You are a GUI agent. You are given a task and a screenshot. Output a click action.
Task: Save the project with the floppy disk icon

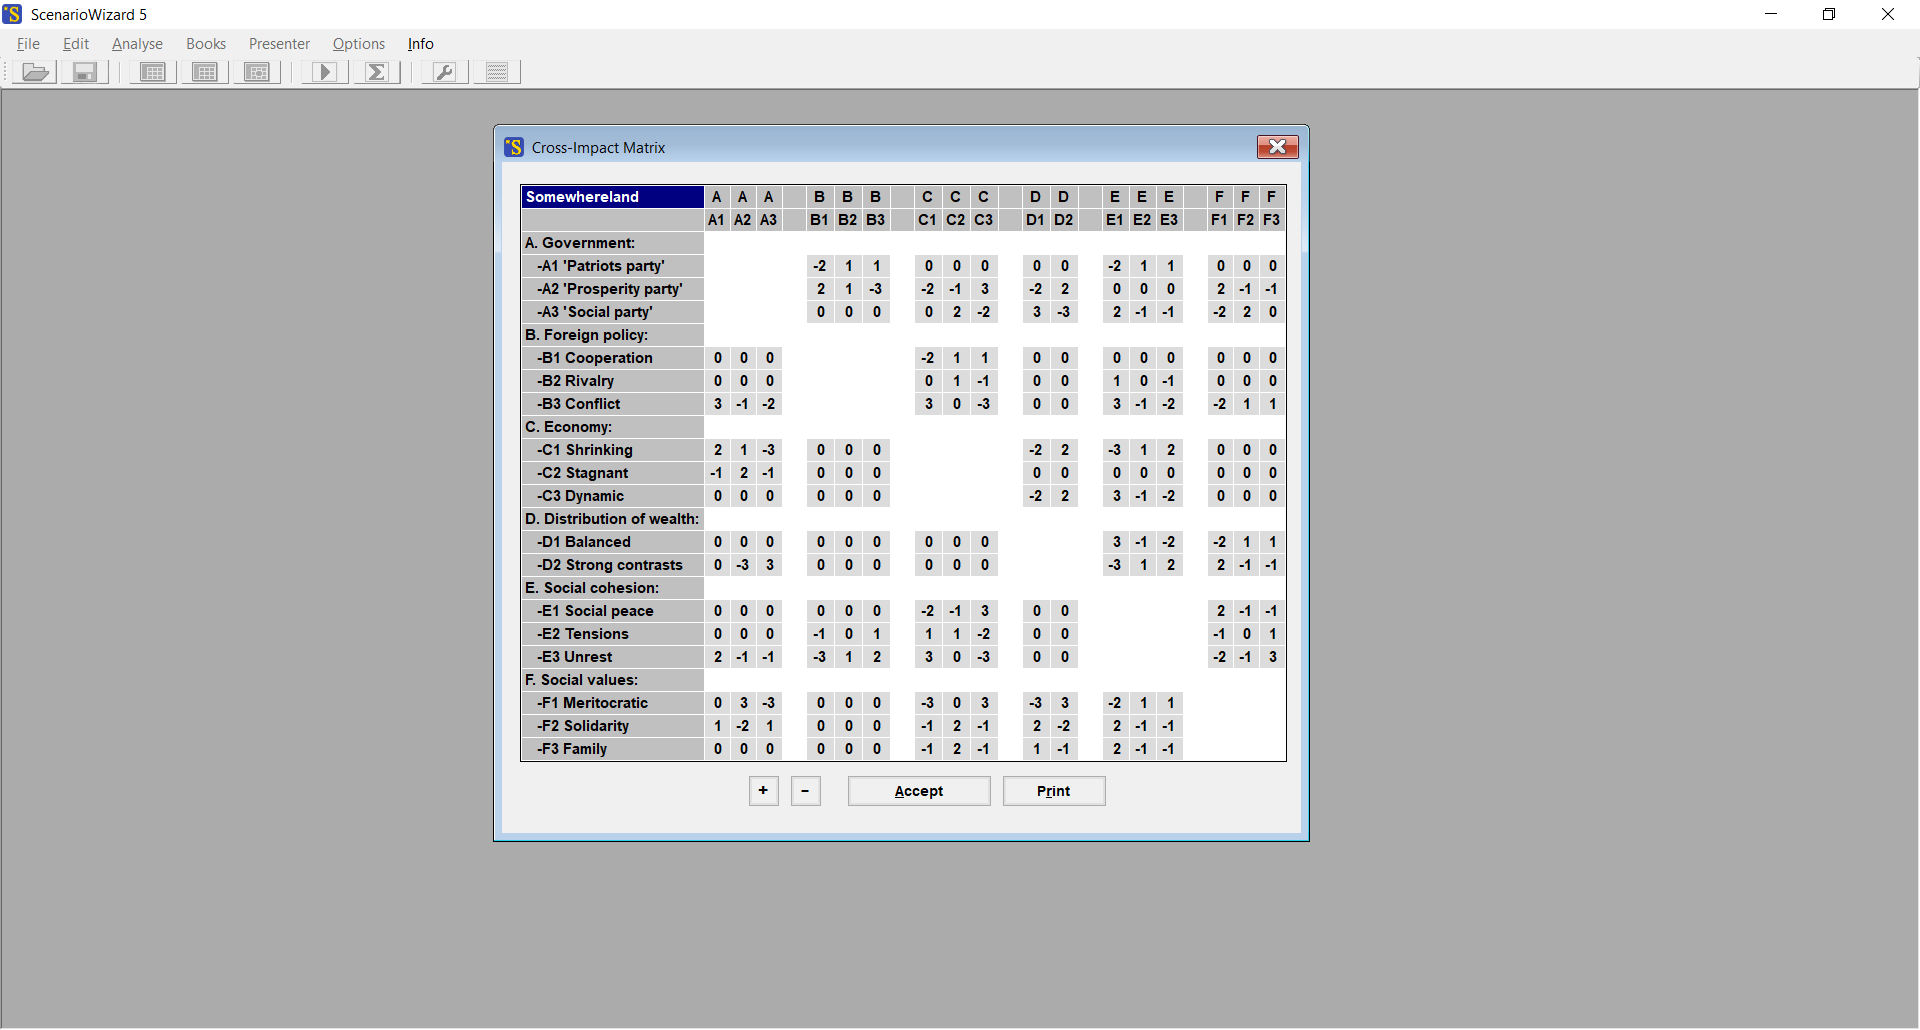click(x=85, y=72)
